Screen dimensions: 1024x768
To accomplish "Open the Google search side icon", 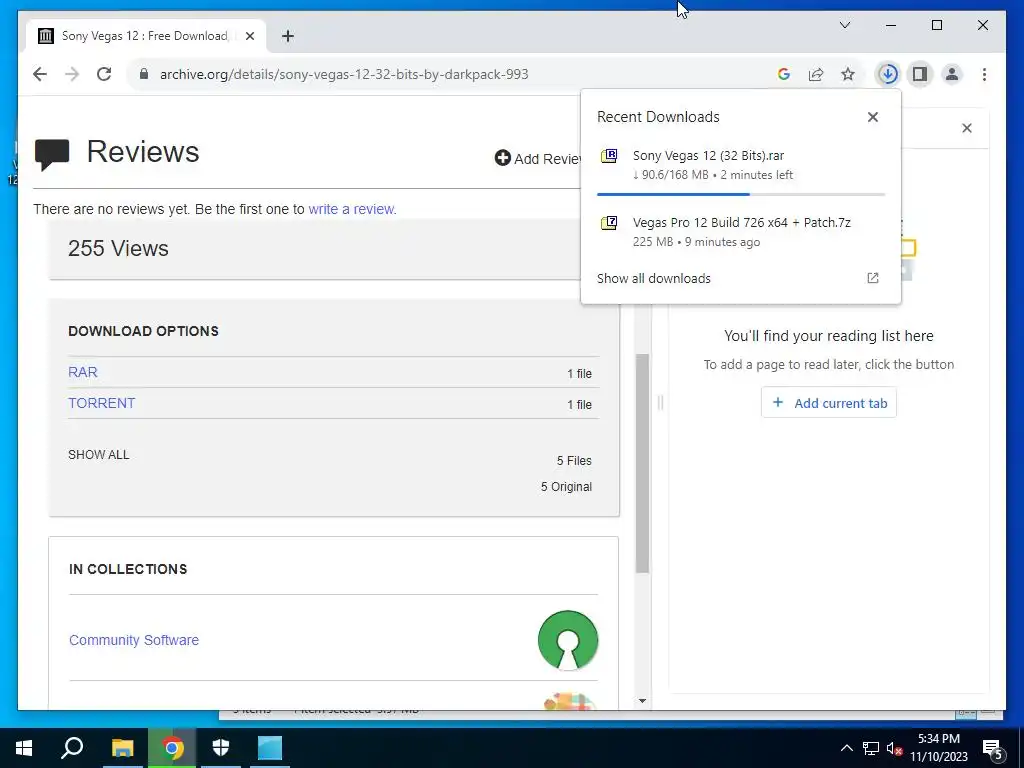I will 784,74.
